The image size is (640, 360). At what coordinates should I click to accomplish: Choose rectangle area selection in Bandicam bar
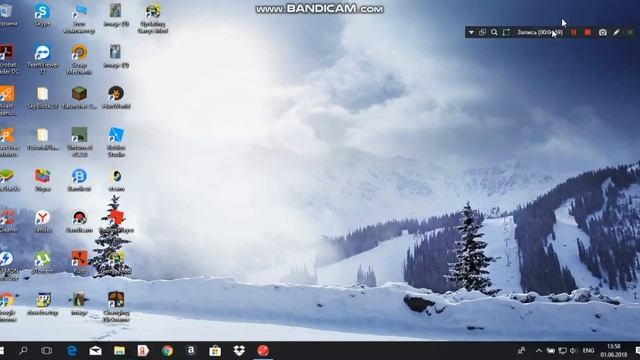(506, 32)
